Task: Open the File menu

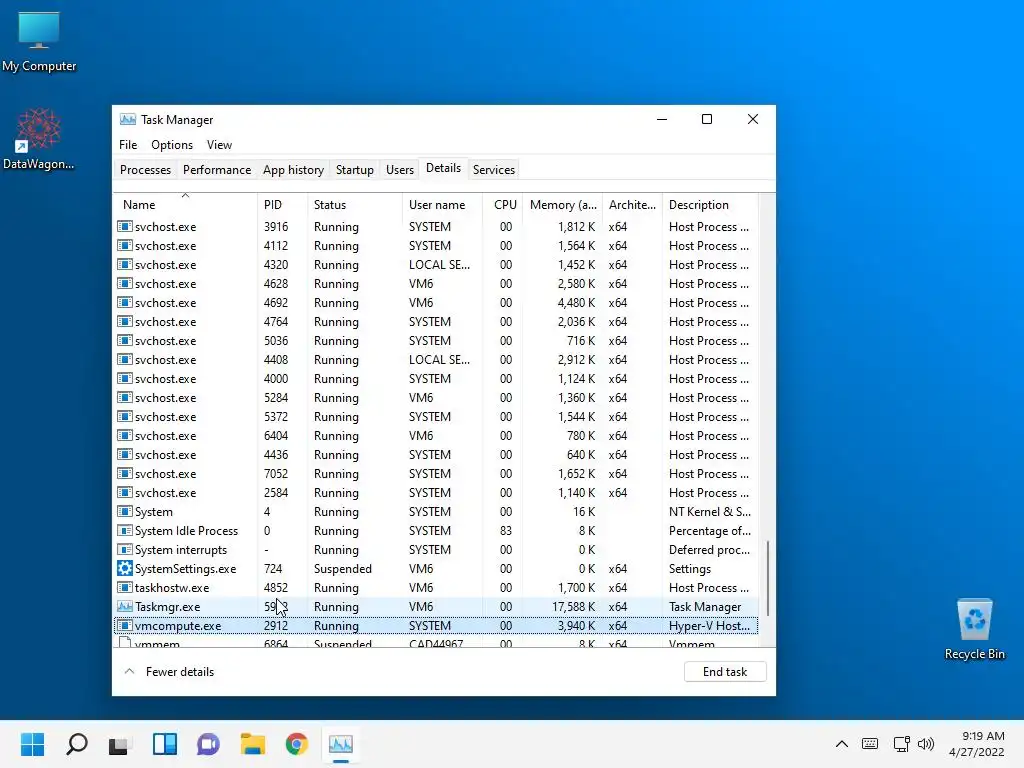Action: [x=128, y=145]
